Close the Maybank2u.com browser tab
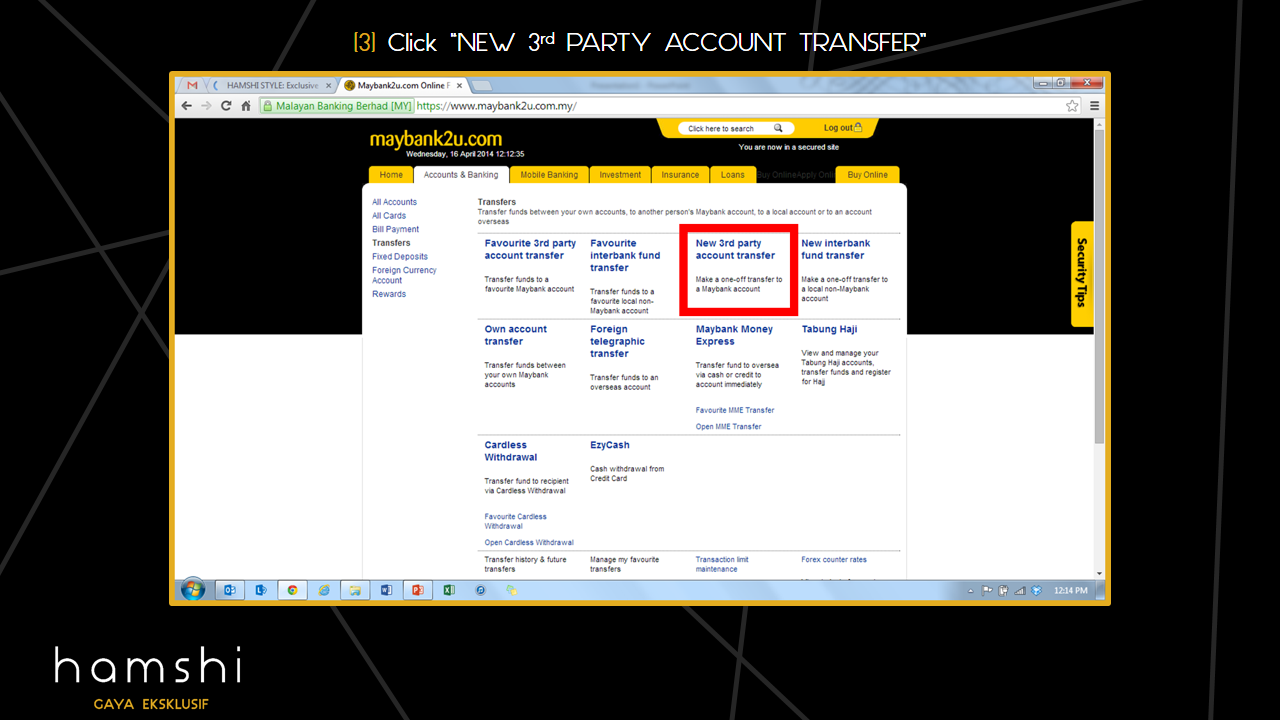 [459, 86]
